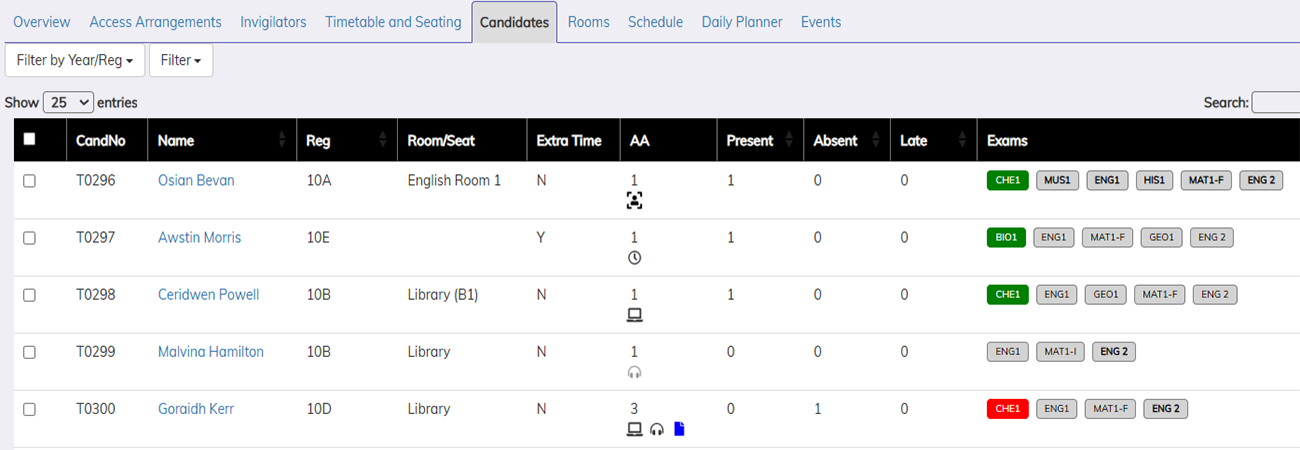Click the blue document icon for Goraidh Kerr
Image resolution: width=1300 pixels, height=450 pixels.
(680, 429)
